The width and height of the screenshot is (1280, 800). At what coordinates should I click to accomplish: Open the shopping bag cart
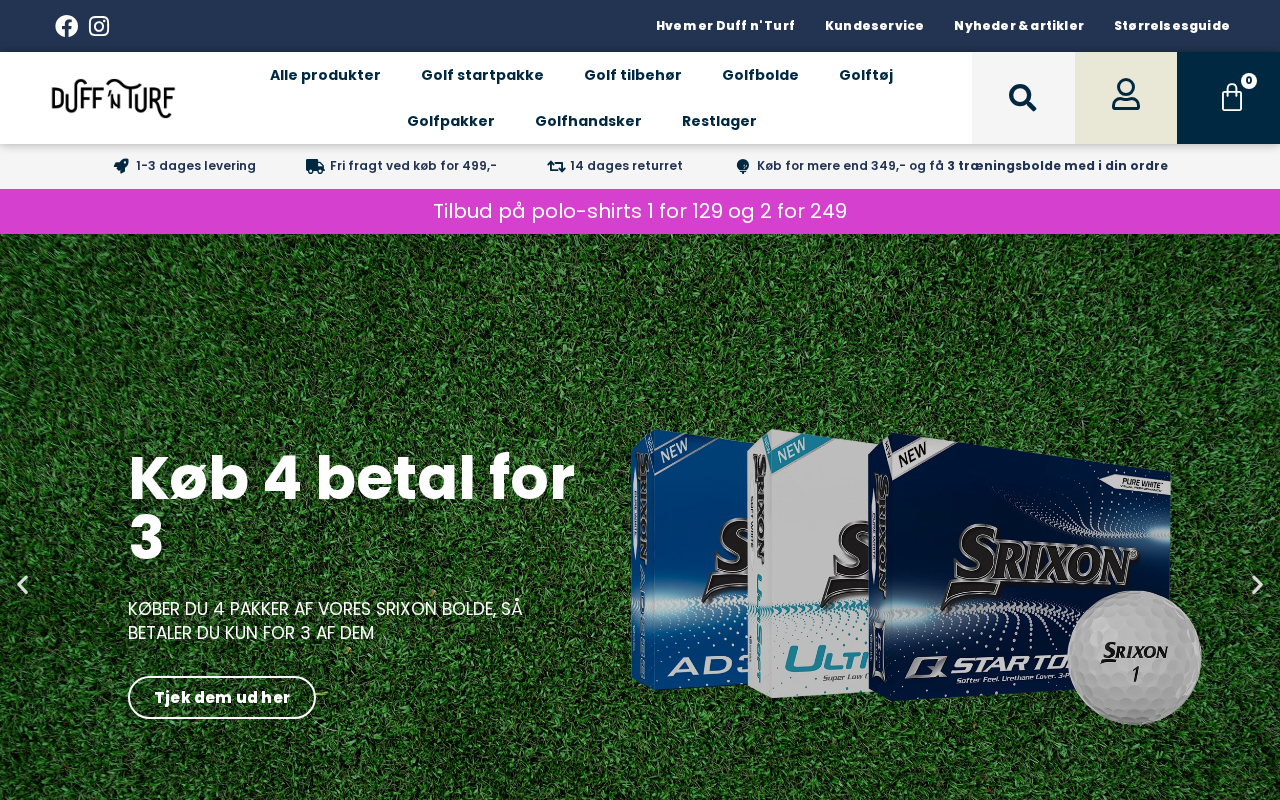(1229, 98)
